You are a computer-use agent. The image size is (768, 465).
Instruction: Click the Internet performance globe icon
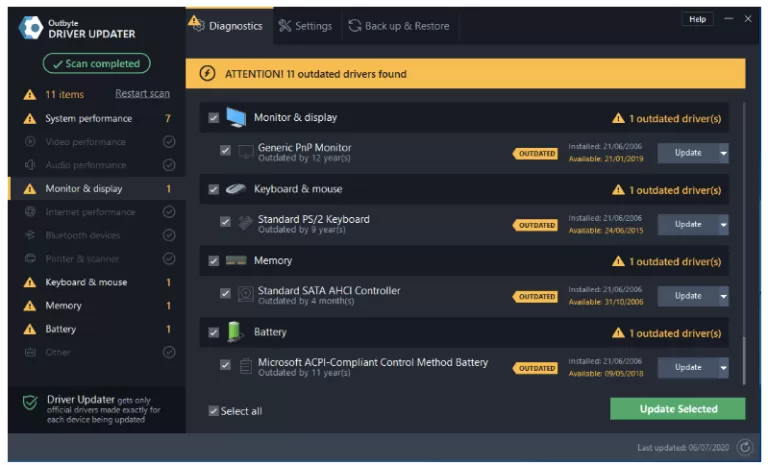[30, 212]
